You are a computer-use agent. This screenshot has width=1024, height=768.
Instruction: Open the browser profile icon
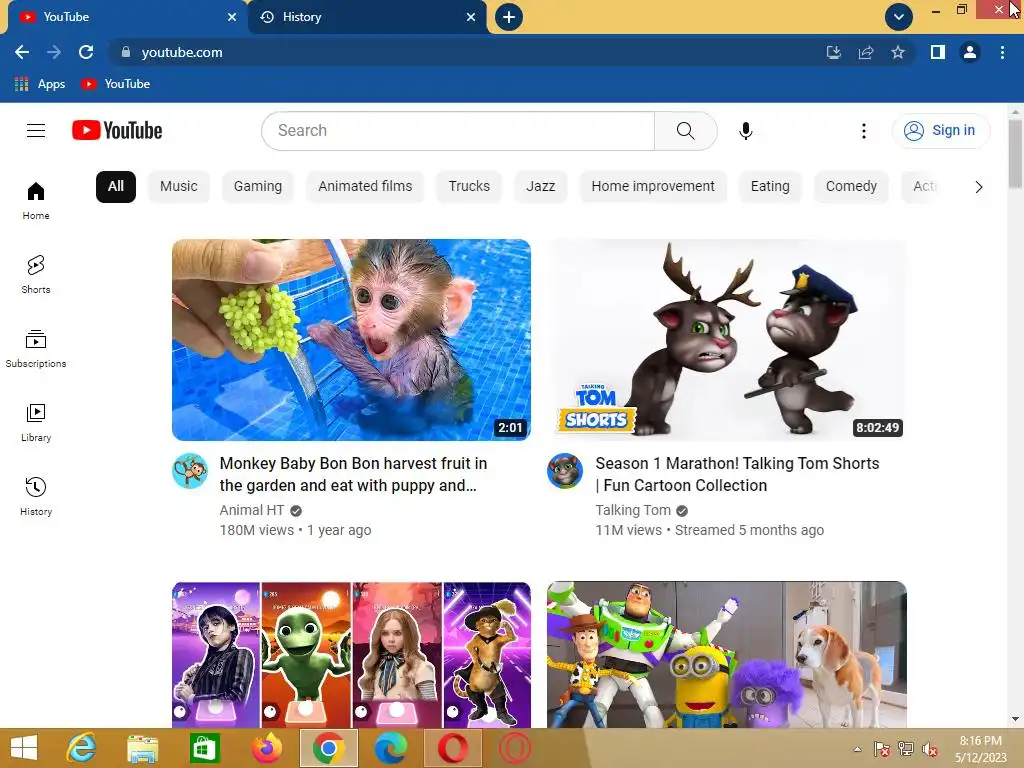(x=970, y=52)
